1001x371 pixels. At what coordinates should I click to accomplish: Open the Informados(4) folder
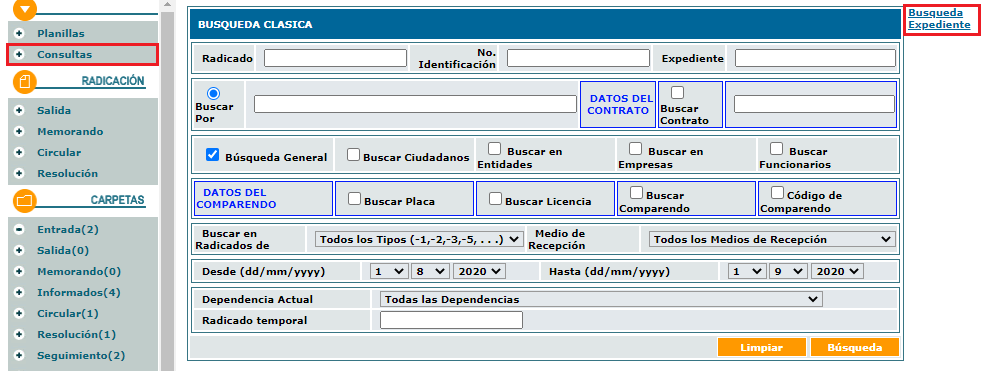(x=79, y=292)
